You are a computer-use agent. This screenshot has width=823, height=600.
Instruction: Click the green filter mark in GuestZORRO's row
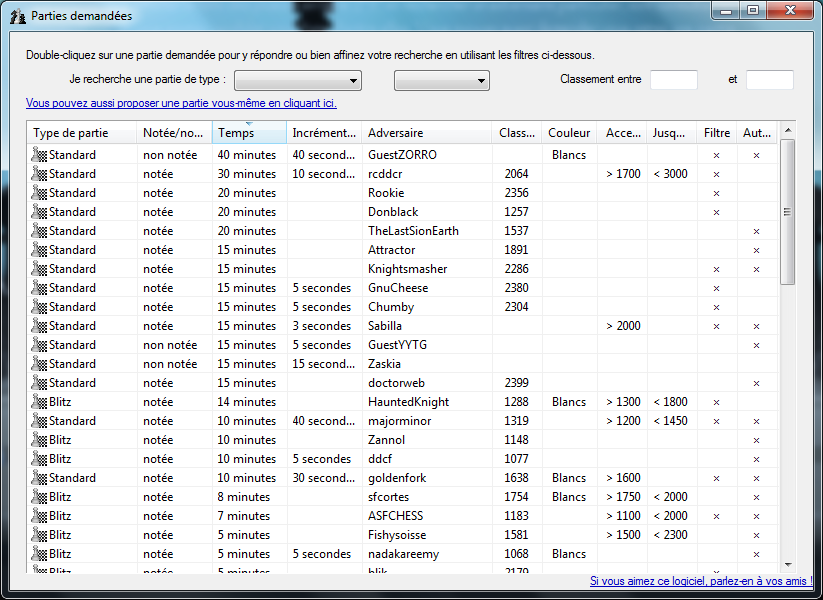(x=716, y=155)
